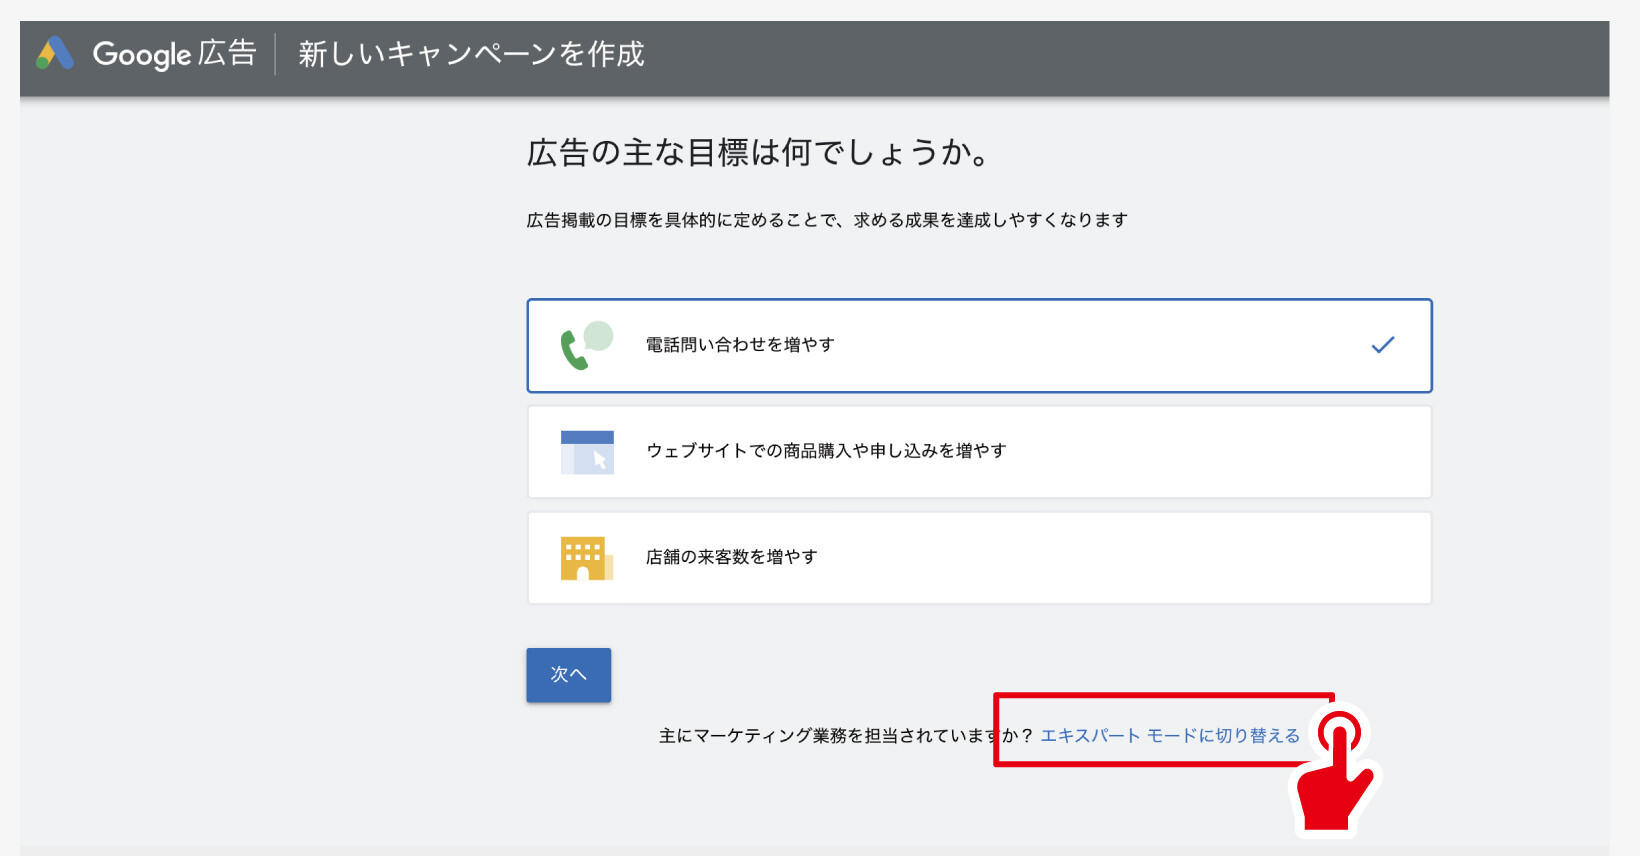The height and width of the screenshot is (856, 1640).
Task: Open "エキスパート モードに切り替える" link
Action: 1169,736
